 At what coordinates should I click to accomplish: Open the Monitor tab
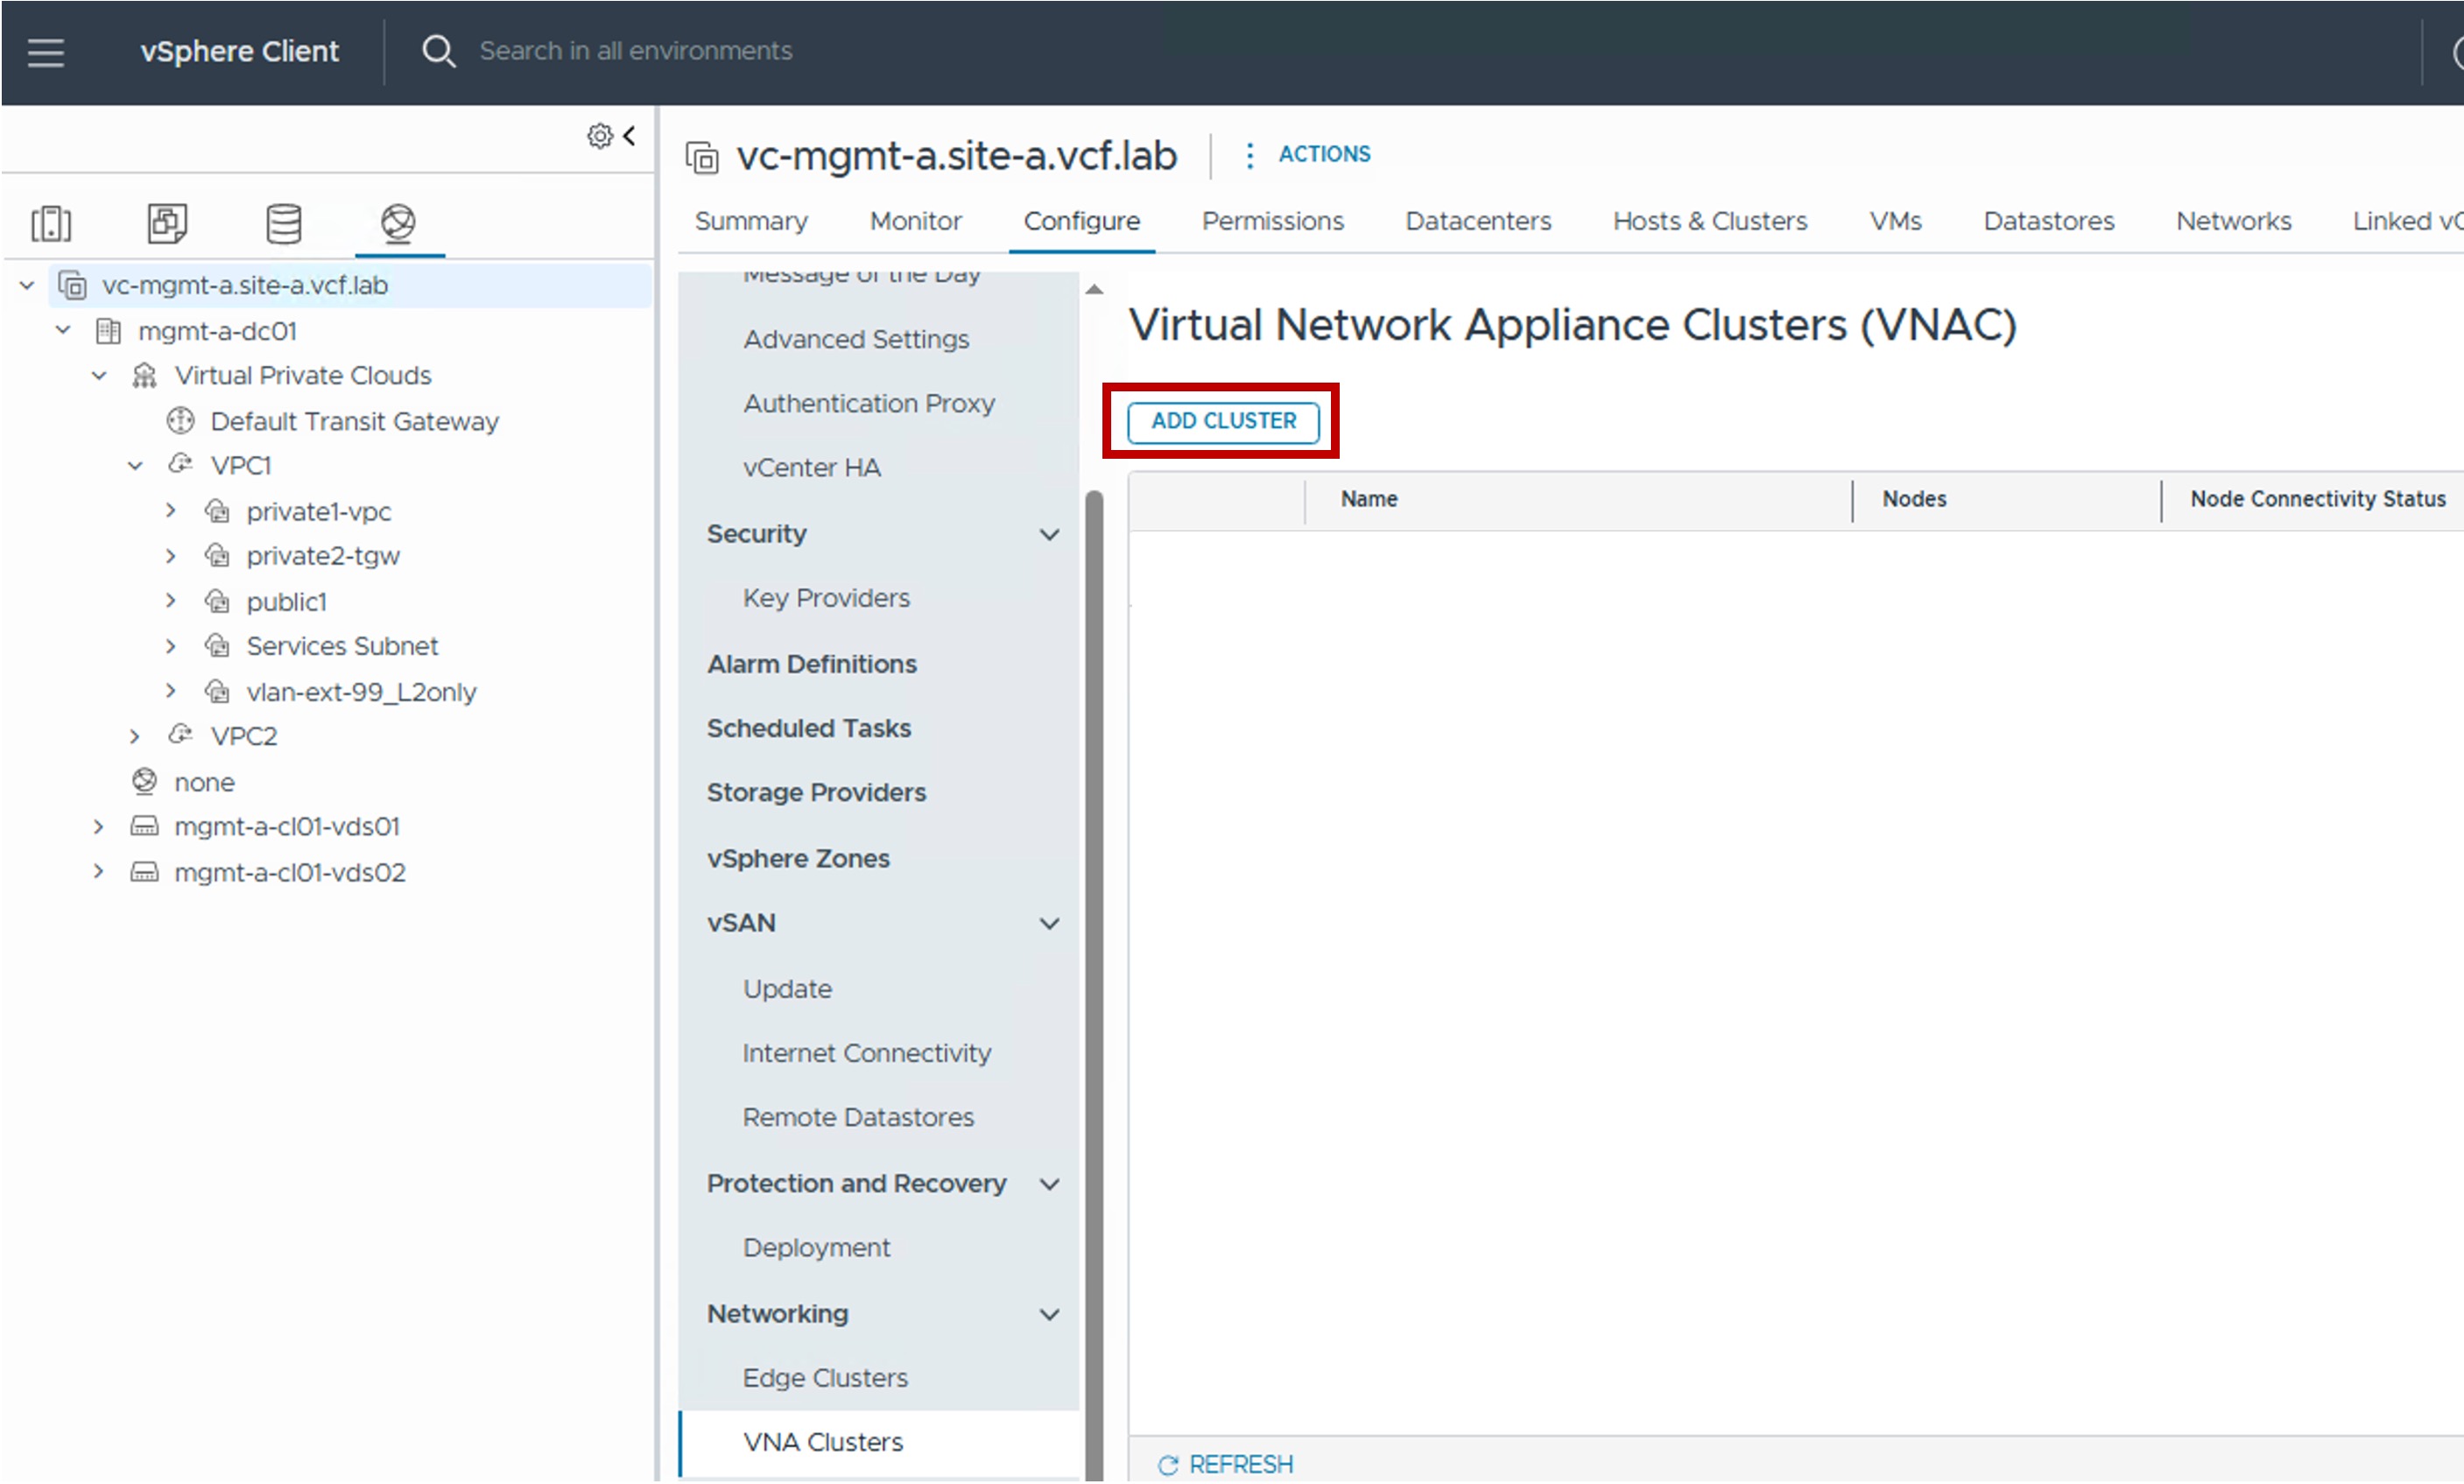click(916, 221)
